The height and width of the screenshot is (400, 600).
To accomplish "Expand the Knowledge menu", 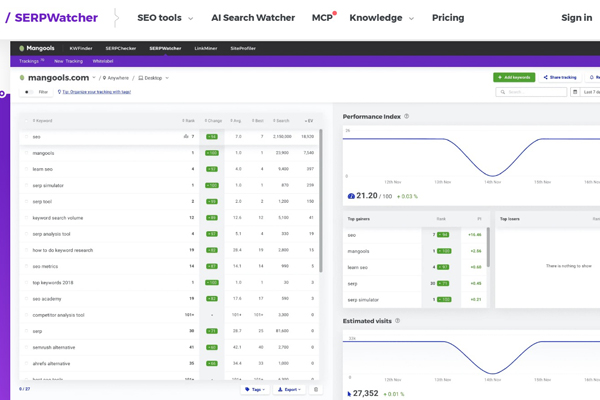I will [382, 18].
